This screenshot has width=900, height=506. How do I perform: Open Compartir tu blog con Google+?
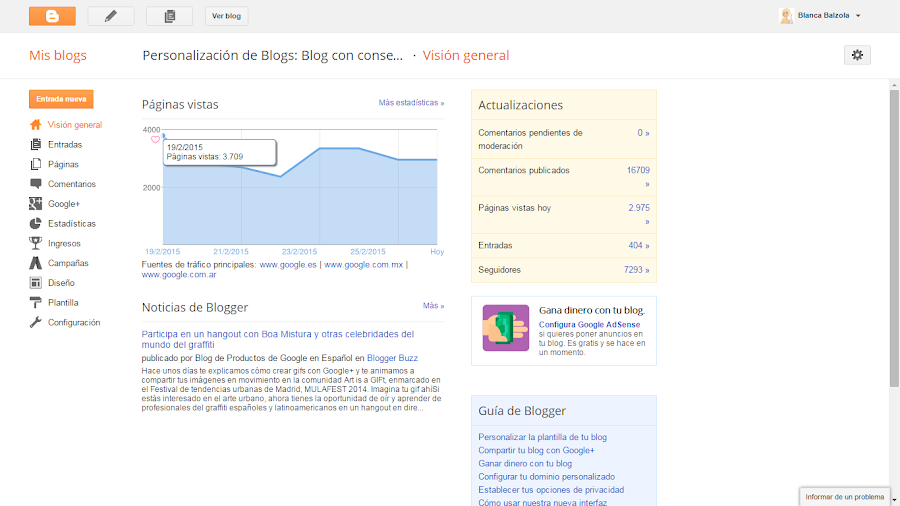536,450
